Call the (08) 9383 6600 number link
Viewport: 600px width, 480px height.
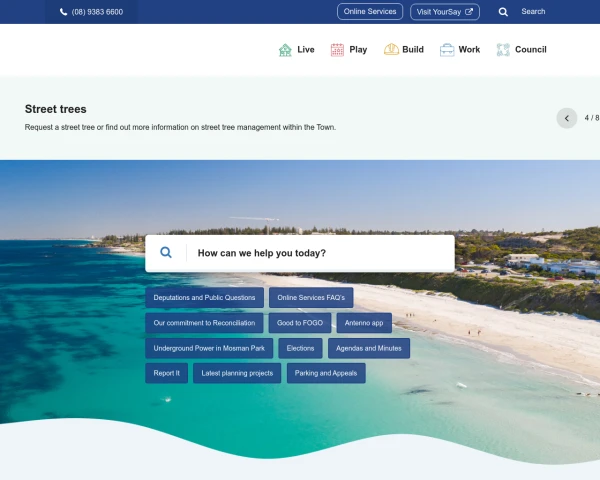click(x=97, y=12)
